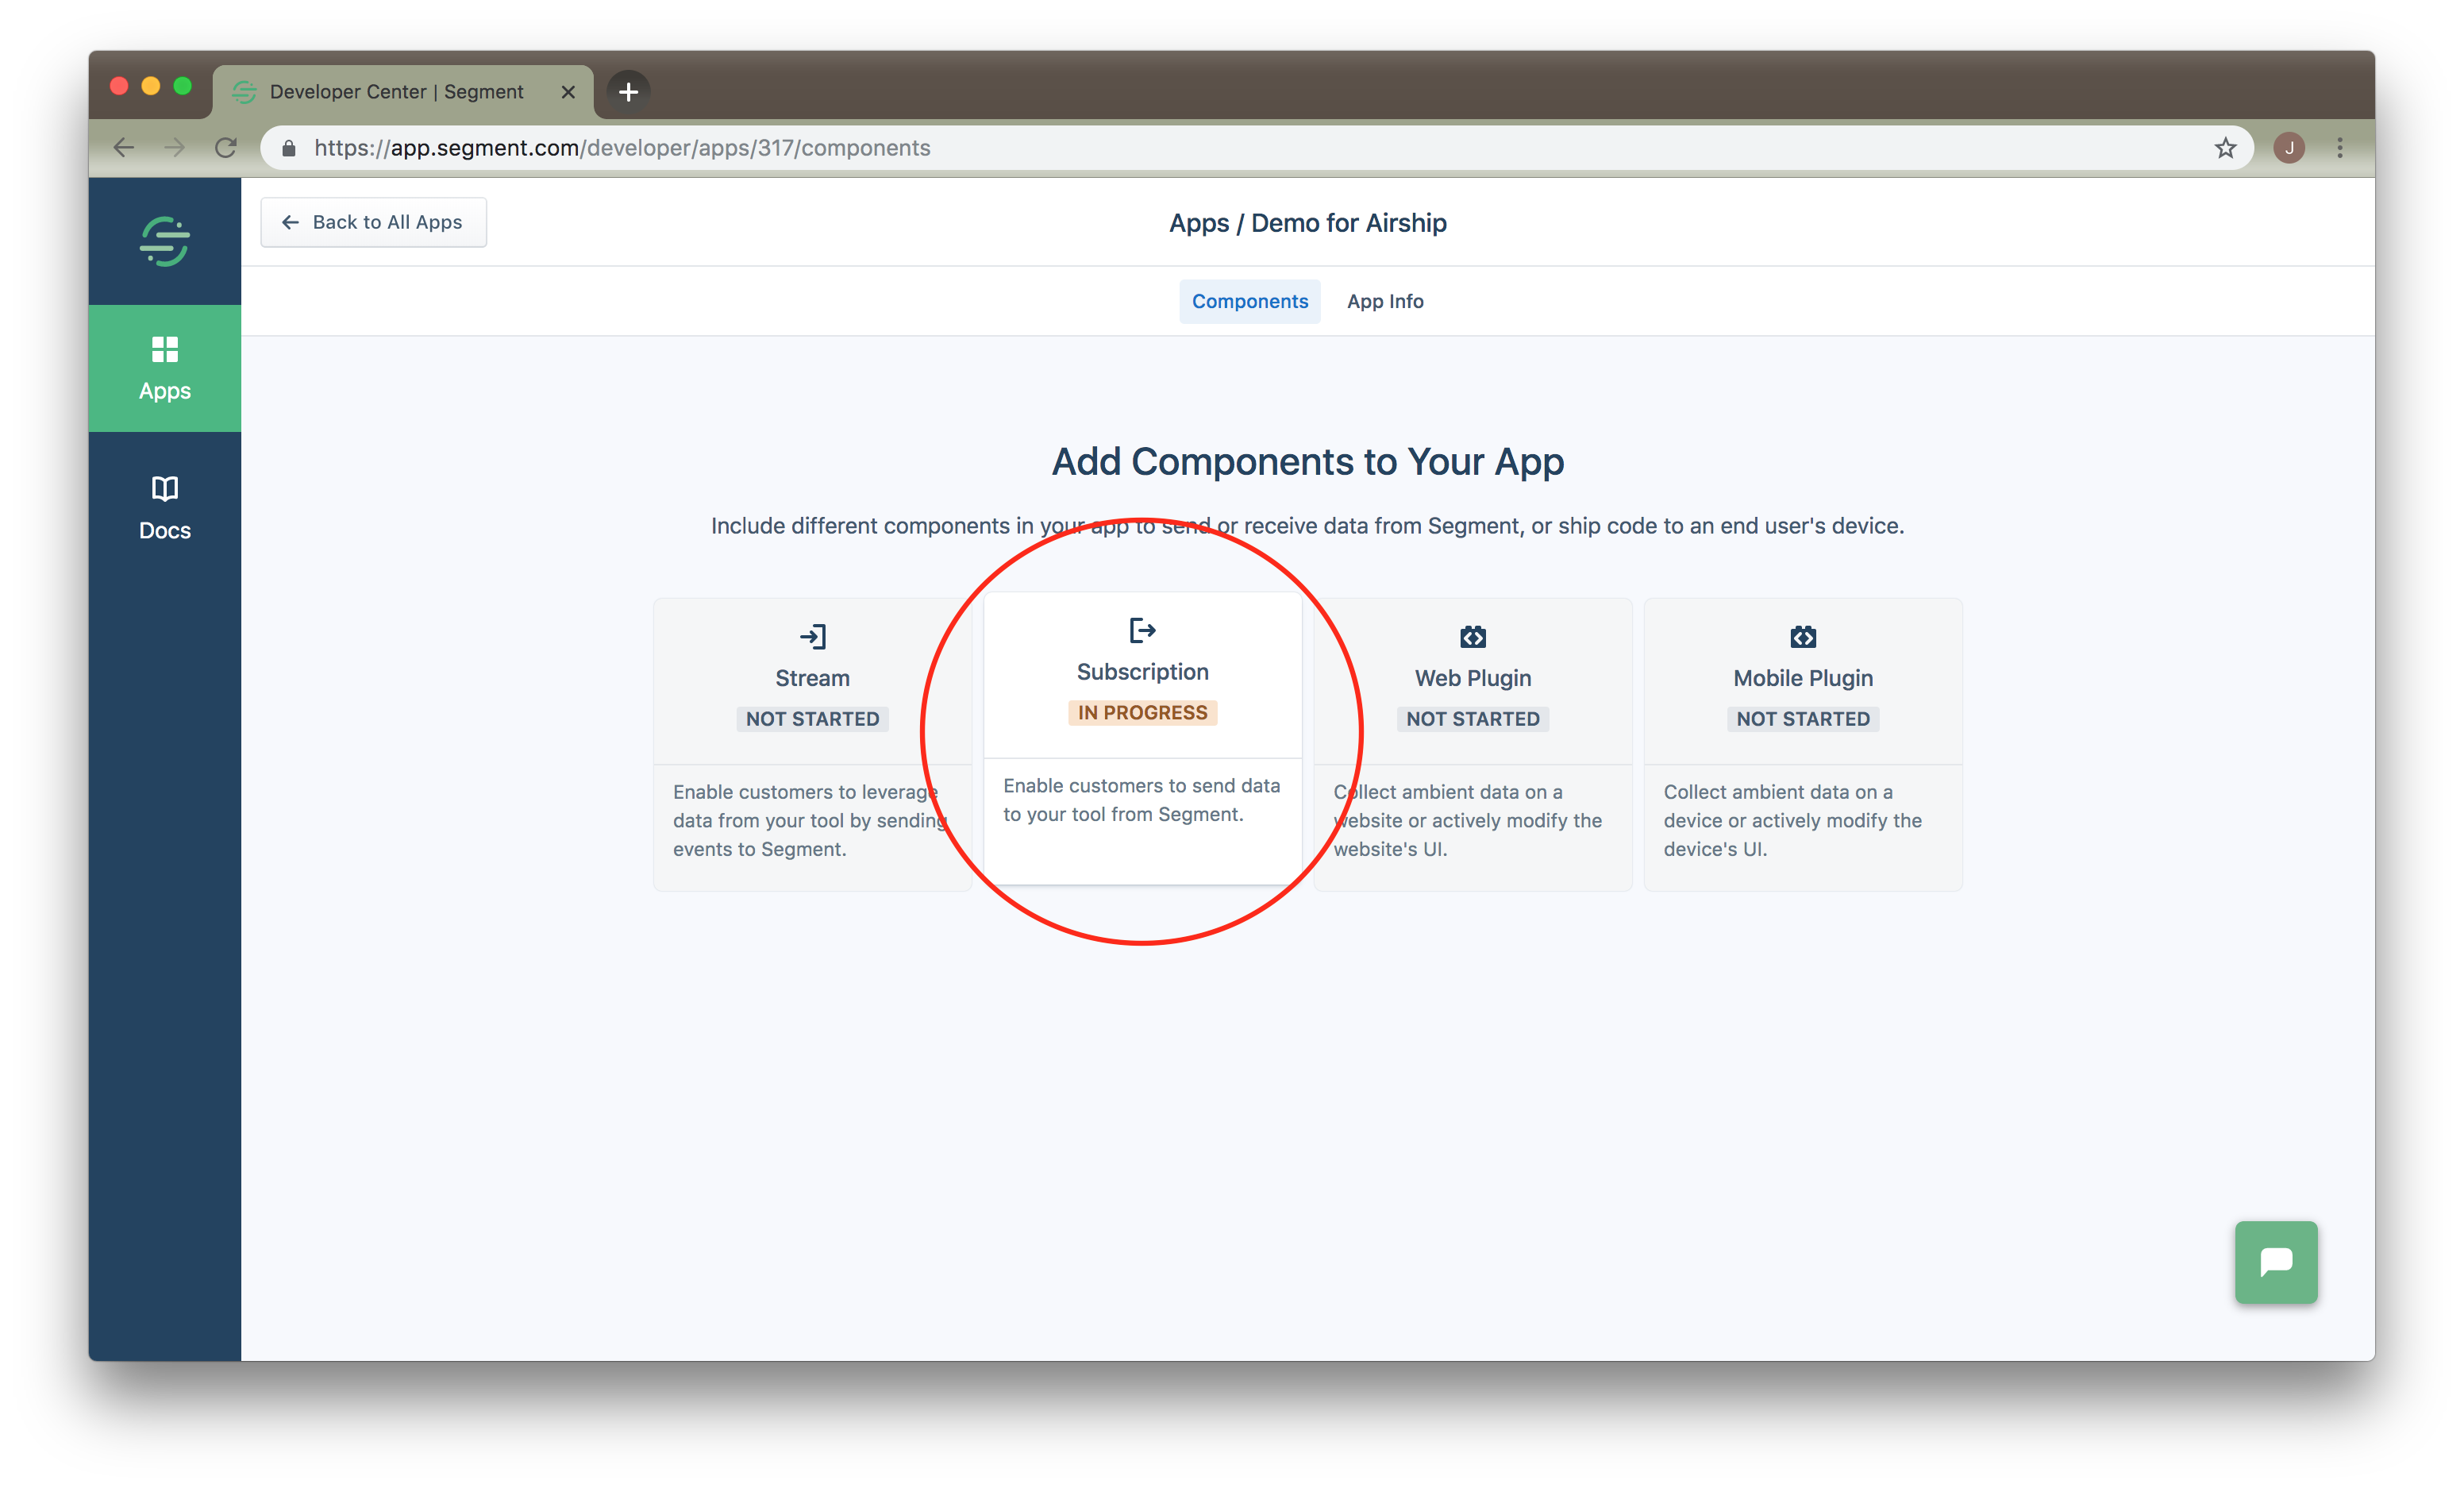Reload the browser page
The height and width of the screenshot is (1488, 2464).
pyautogui.click(x=226, y=148)
